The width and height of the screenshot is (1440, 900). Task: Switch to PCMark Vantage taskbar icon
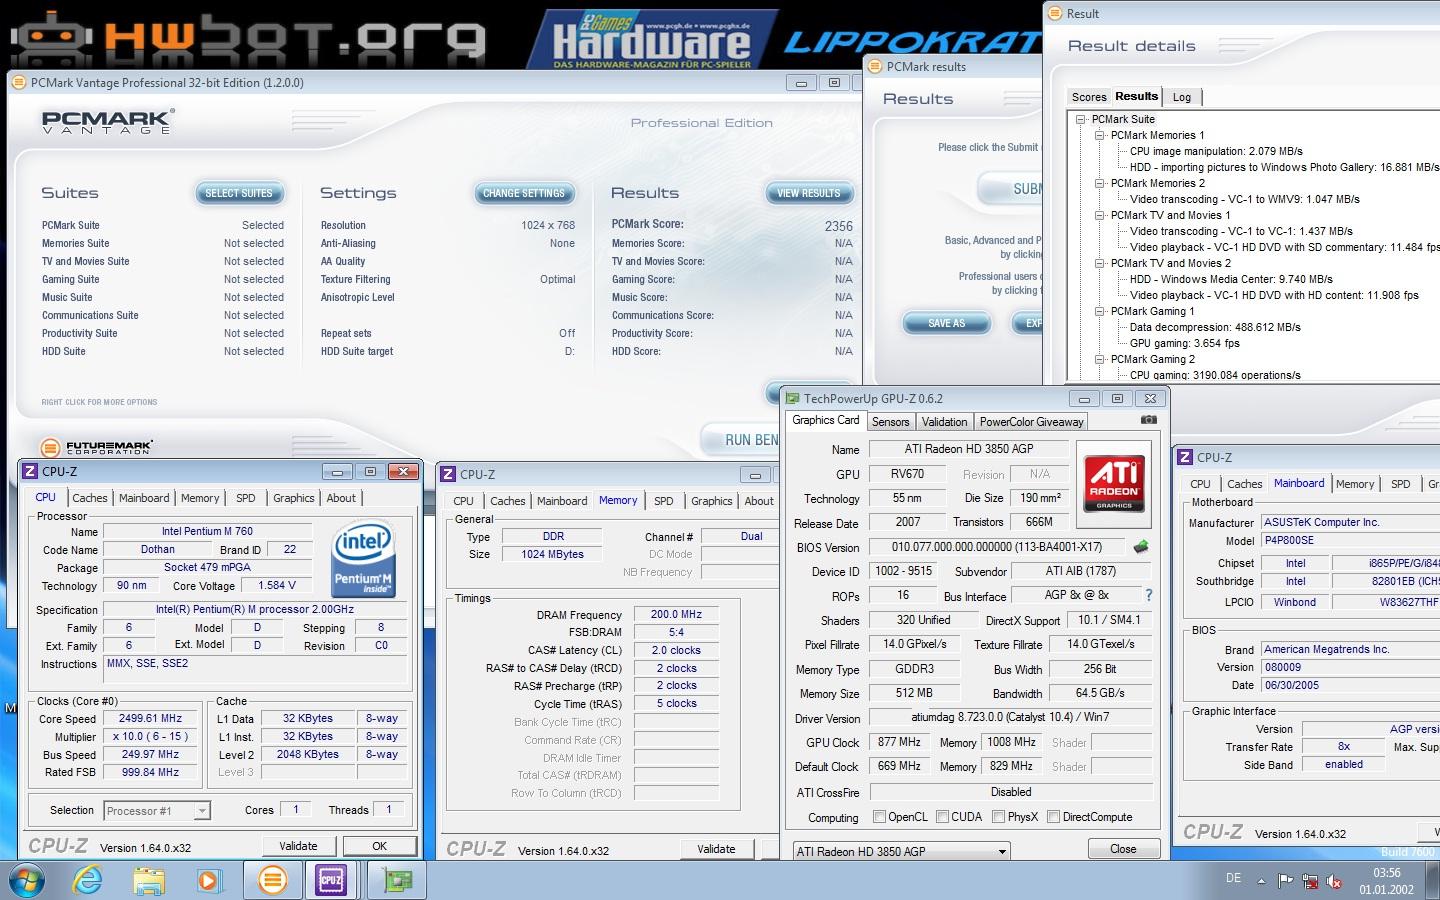(x=272, y=880)
